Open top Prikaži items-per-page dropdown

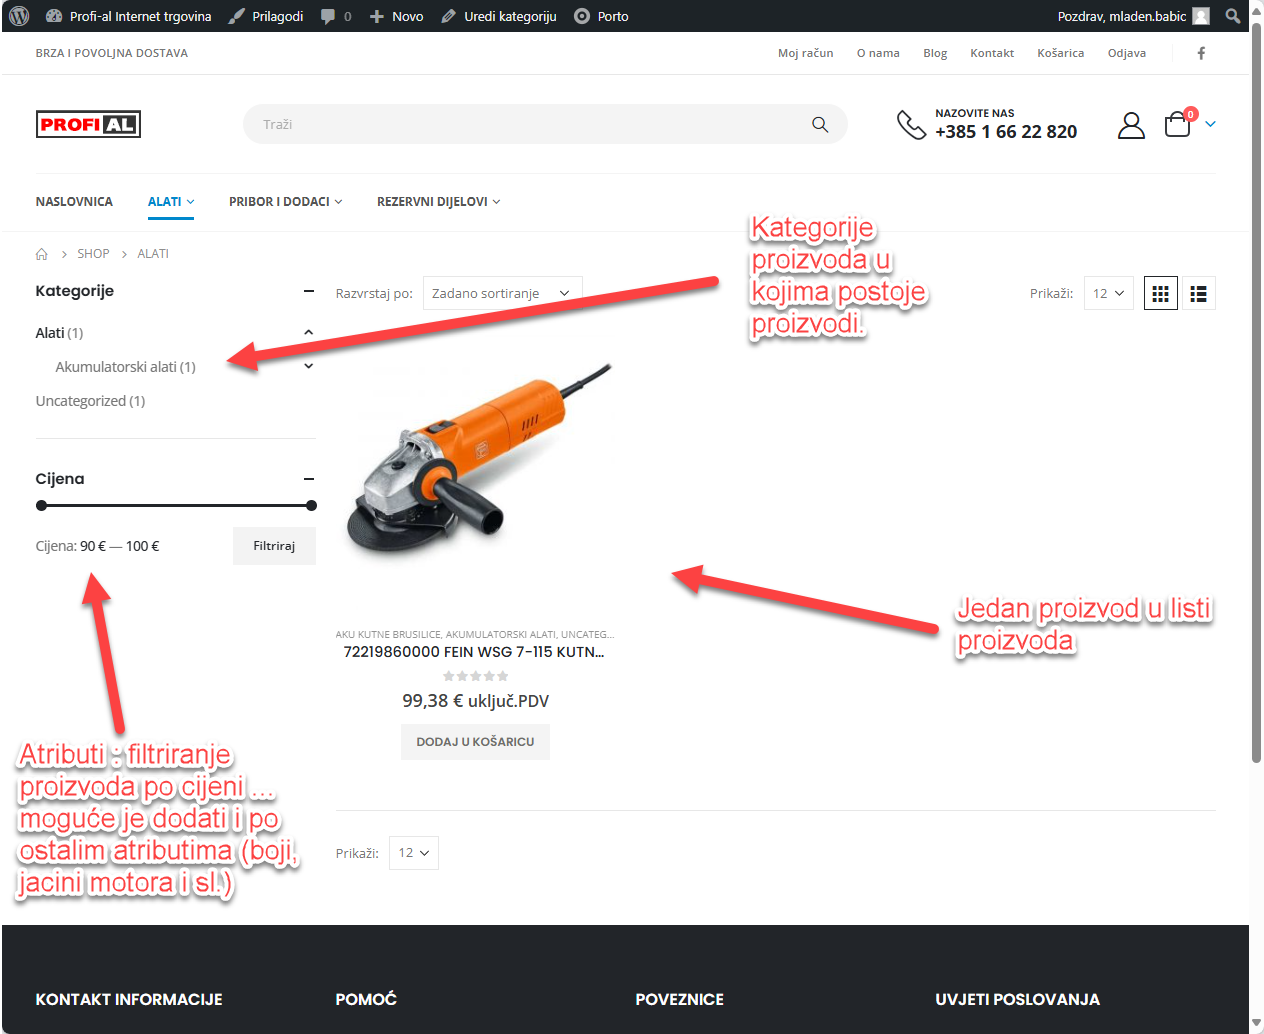[1108, 294]
